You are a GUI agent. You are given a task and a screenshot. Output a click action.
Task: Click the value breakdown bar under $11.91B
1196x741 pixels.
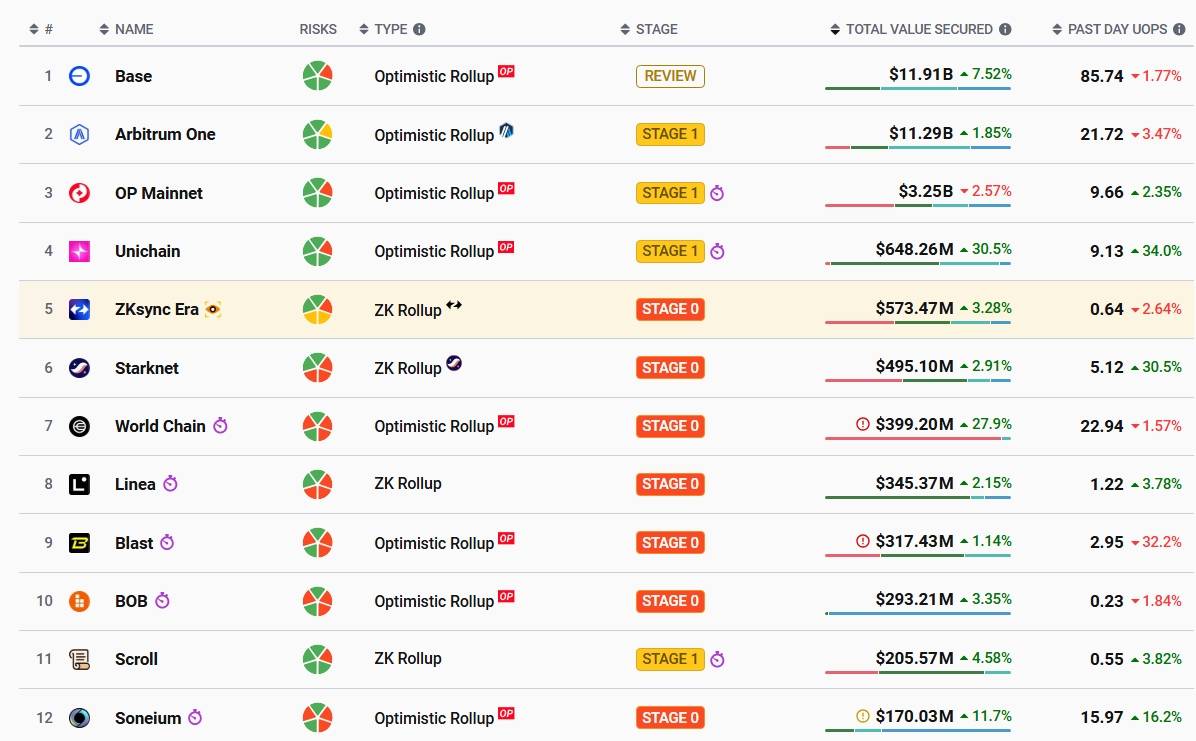(918, 89)
